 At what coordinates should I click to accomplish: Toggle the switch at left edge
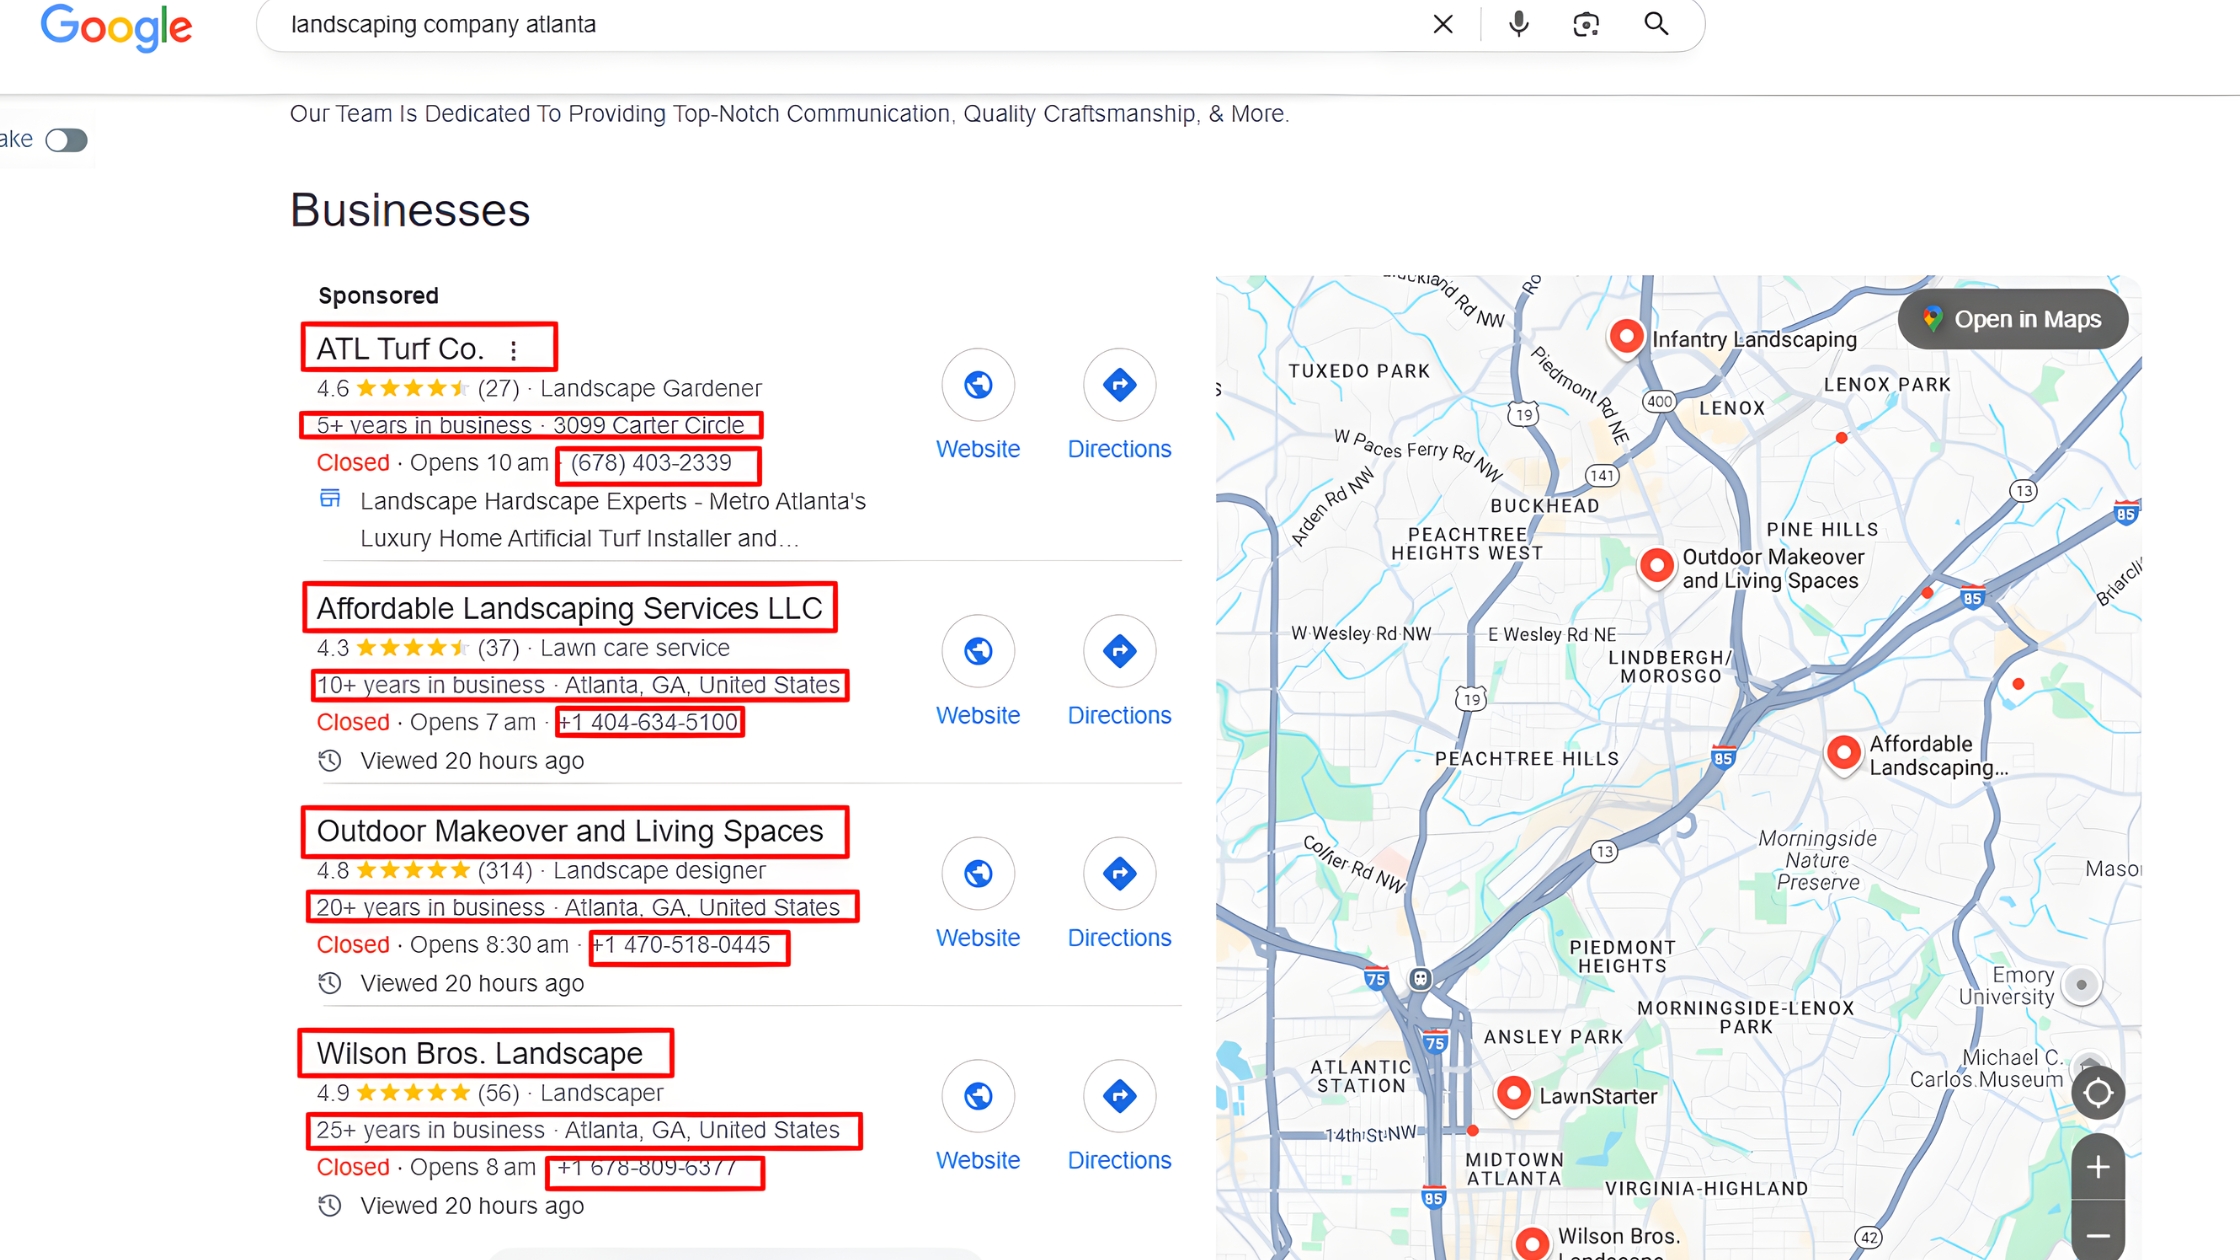66,140
